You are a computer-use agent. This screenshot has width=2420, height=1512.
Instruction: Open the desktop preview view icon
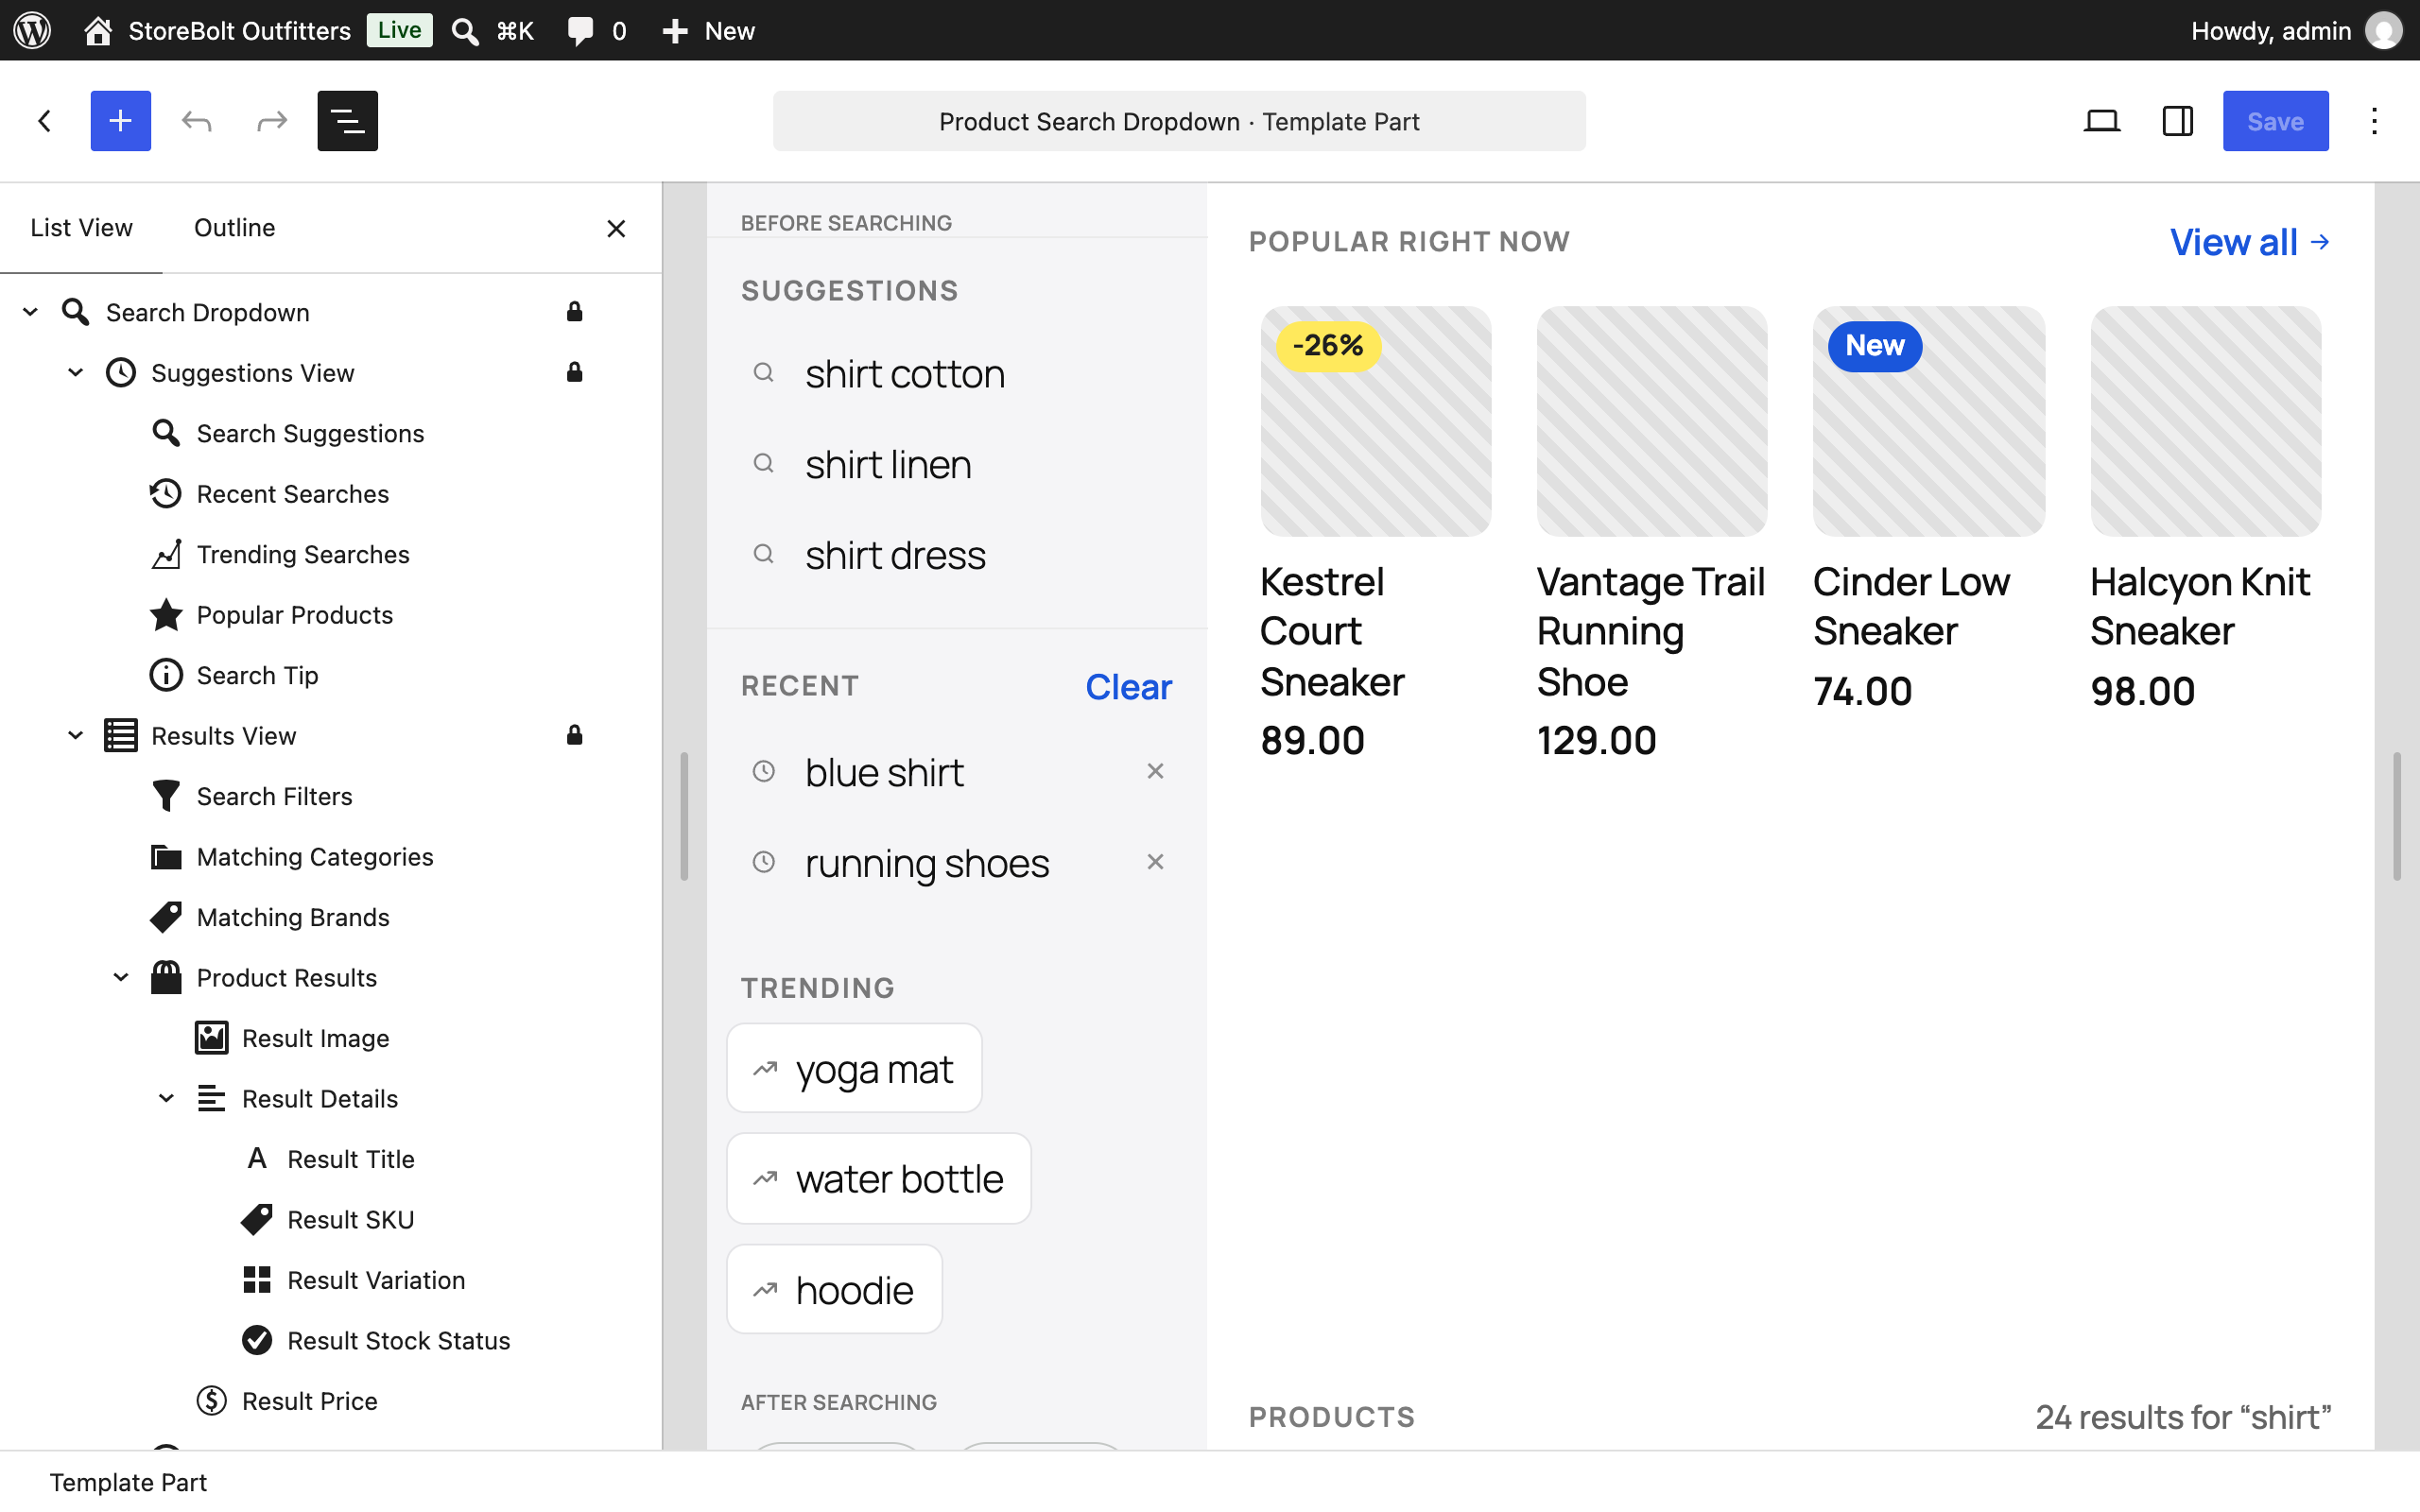2102,121
